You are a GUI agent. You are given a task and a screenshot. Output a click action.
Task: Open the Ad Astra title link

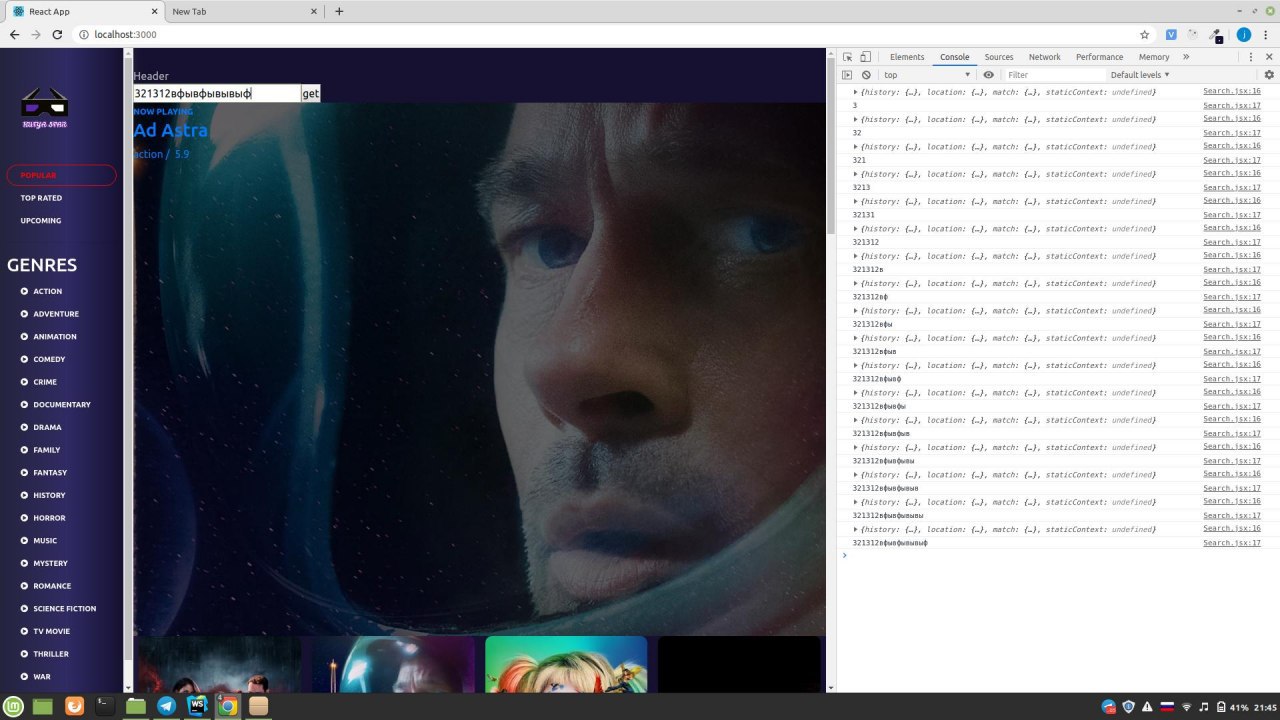(x=171, y=130)
